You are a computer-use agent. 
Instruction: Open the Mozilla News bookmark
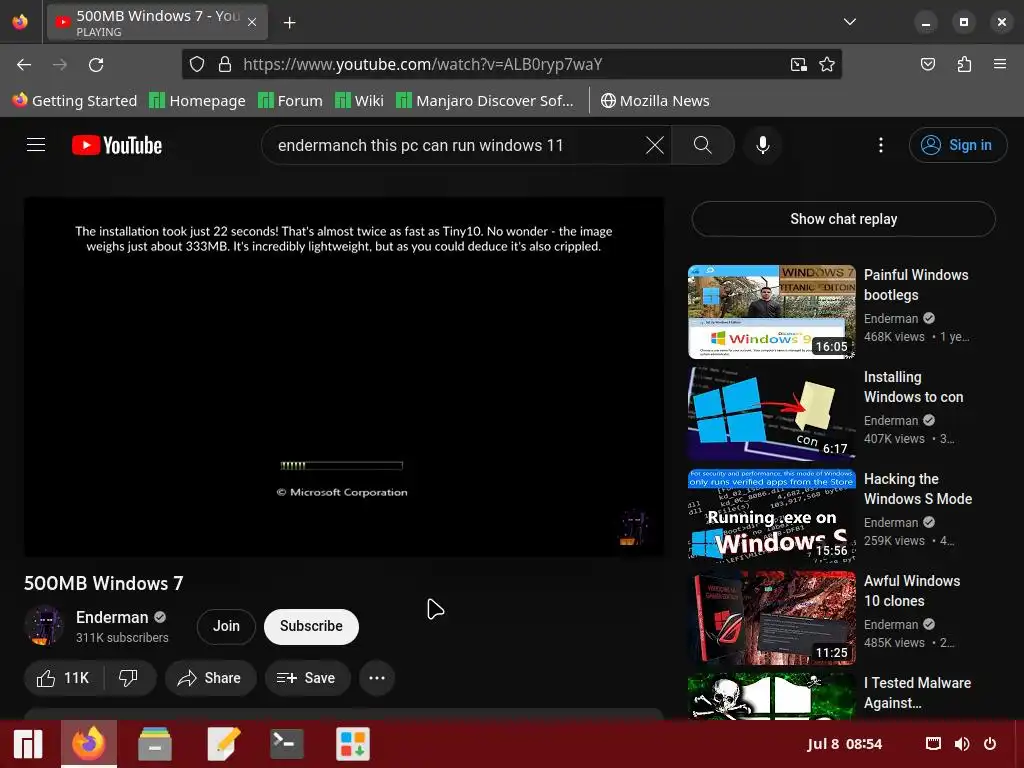[655, 101]
